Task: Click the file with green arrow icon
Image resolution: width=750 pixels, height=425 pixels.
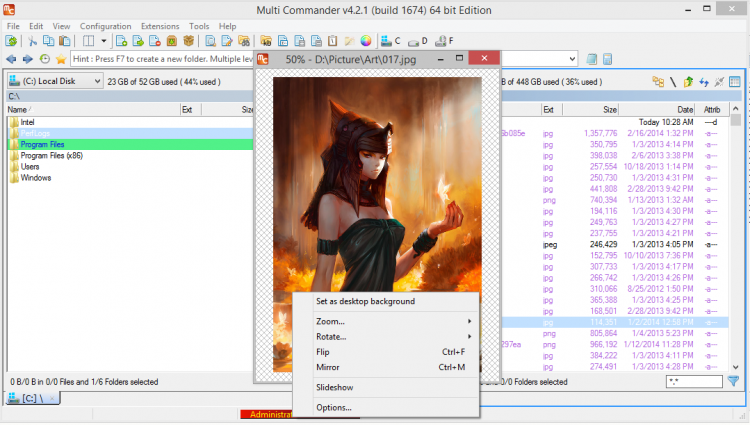Action: [138, 41]
